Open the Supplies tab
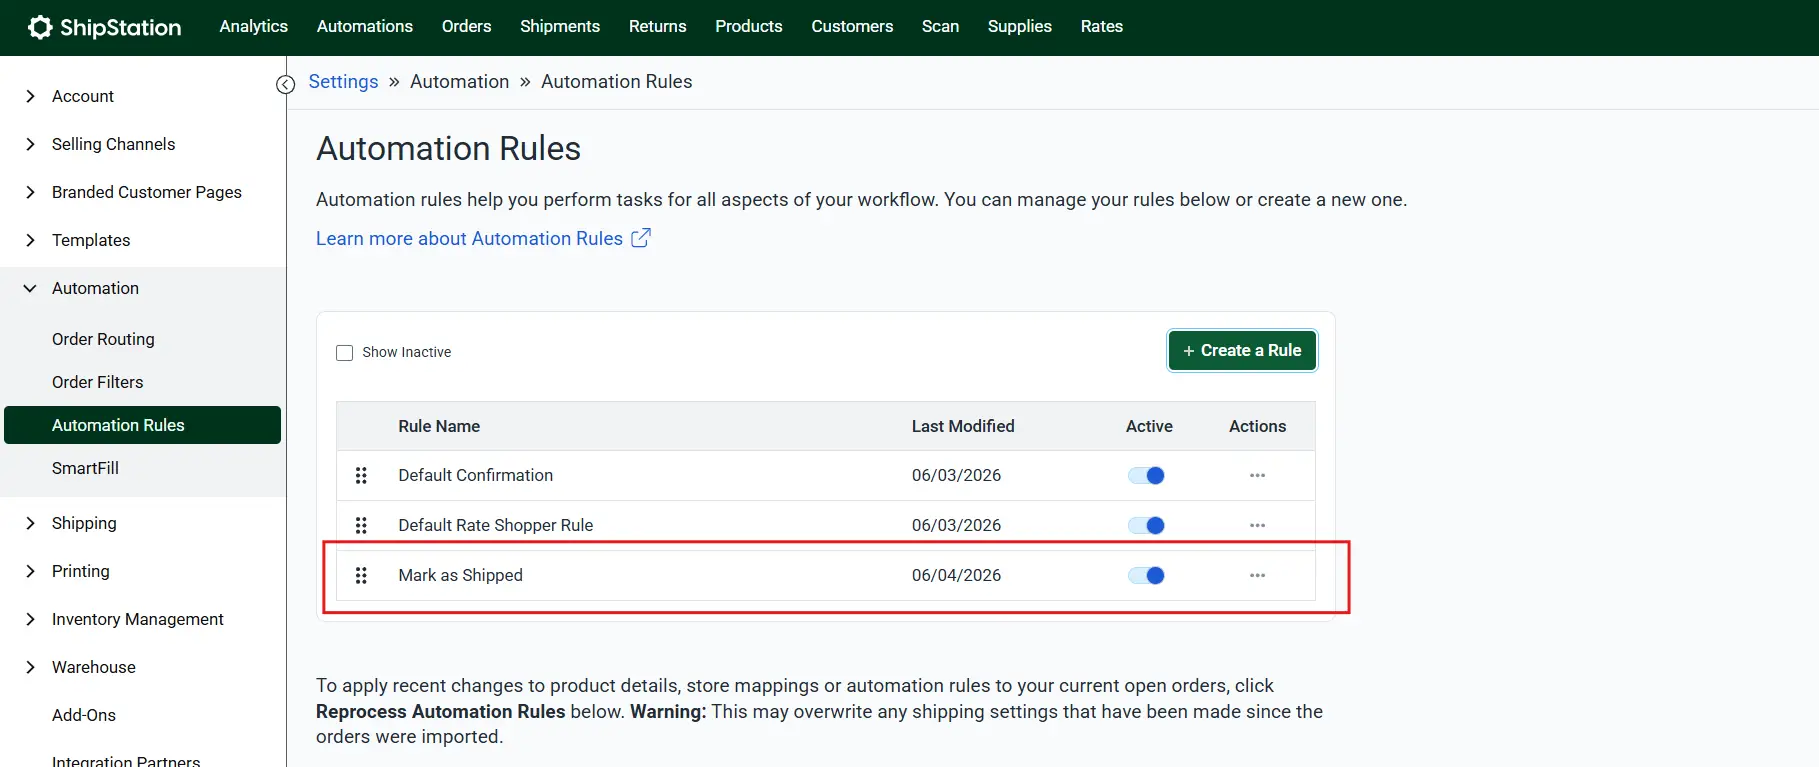 tap(1020, 27)
